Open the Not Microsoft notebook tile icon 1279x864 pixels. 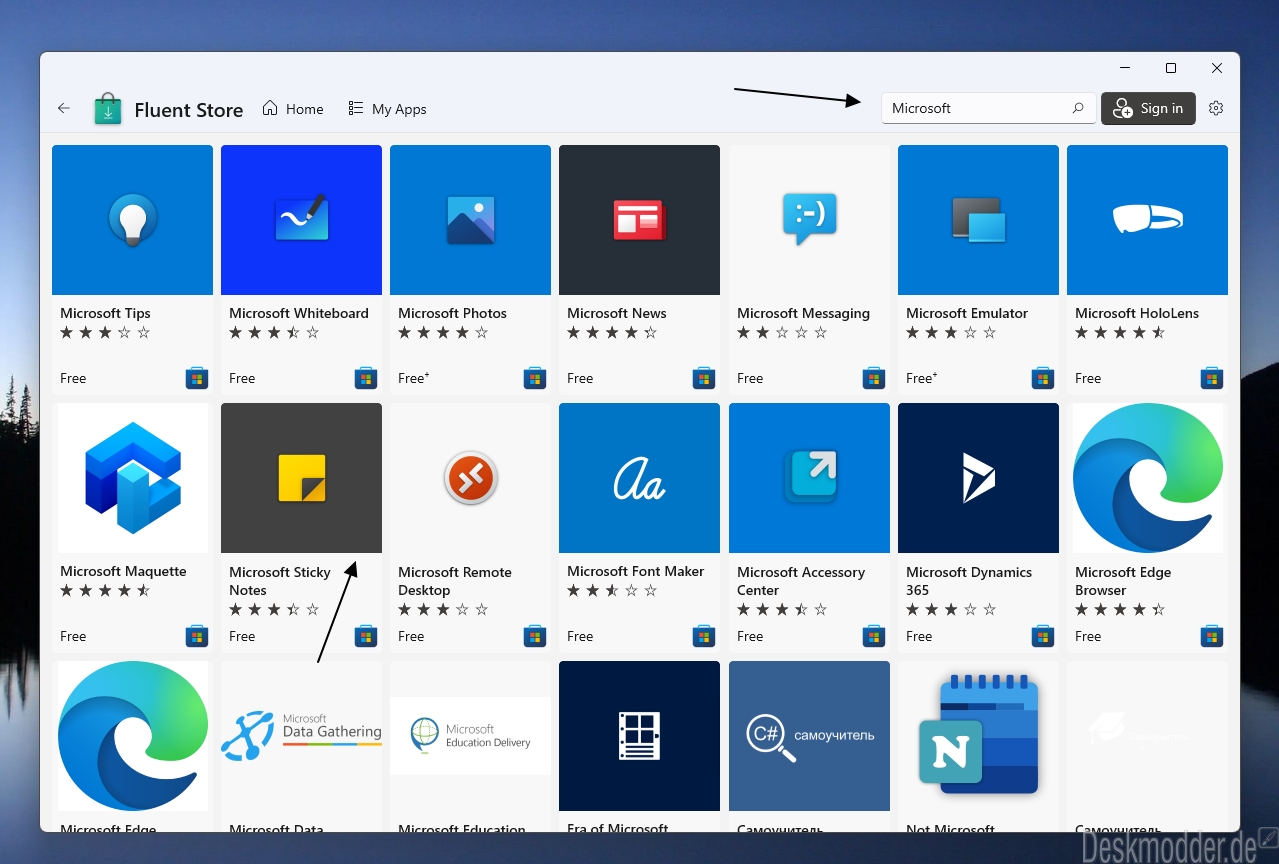[x=978, y=736]
